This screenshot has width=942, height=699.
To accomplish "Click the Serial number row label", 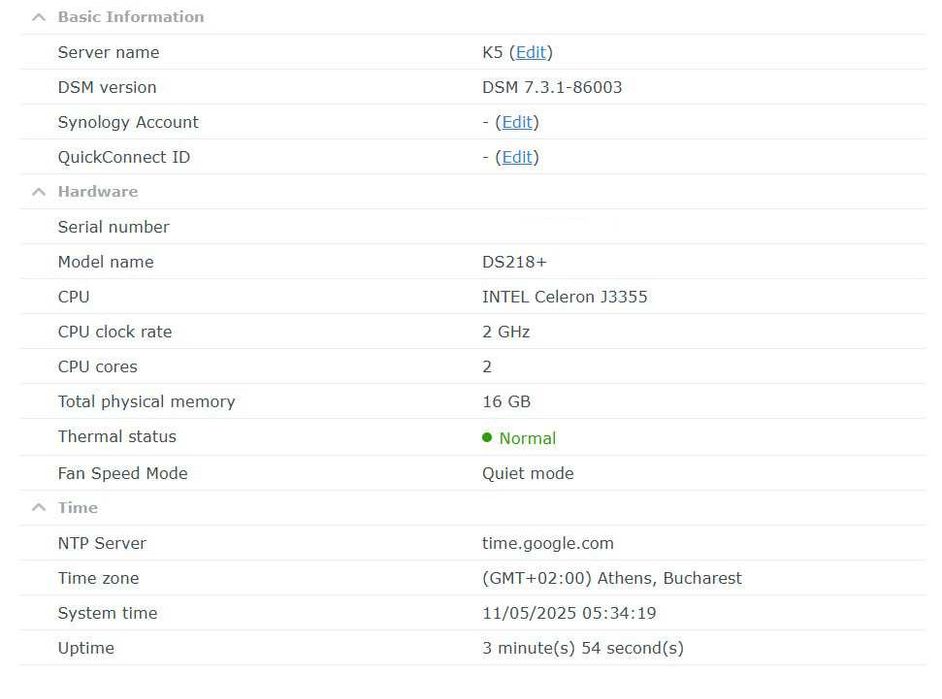I will [113, 227].
